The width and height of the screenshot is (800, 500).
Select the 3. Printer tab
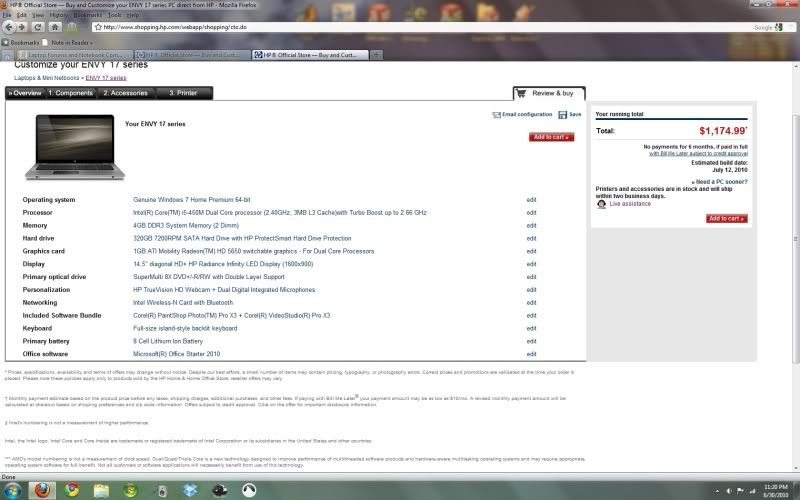coord(183,93)
